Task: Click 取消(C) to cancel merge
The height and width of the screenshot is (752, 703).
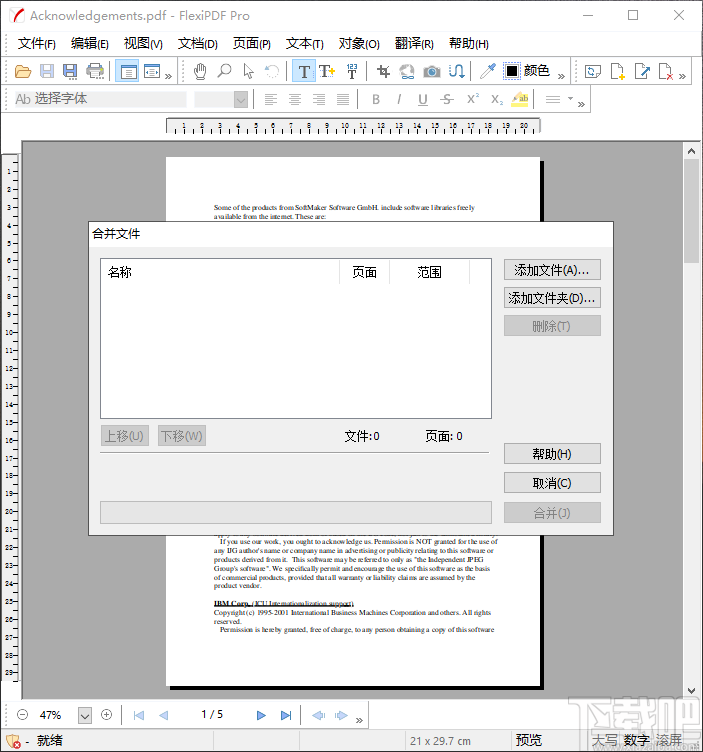Action: [552, 483]
